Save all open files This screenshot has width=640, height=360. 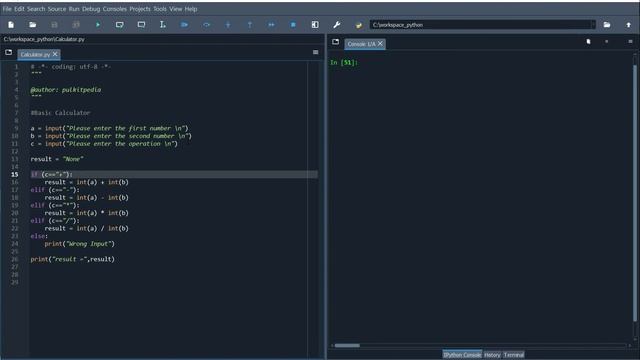[x=76, y=25]
